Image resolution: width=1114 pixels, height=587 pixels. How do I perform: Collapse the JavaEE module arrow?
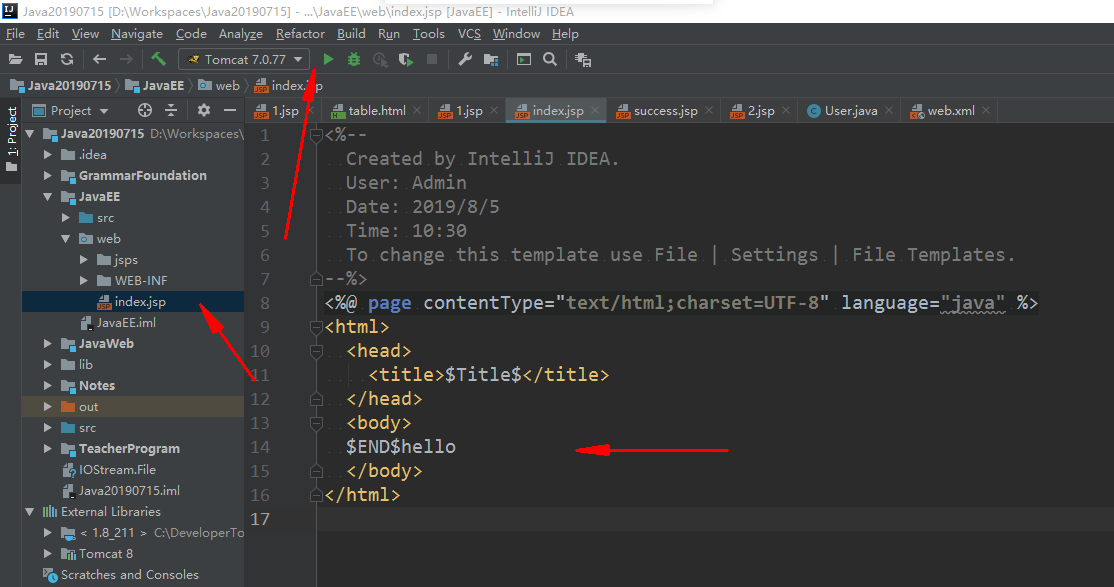click(48, 197)
